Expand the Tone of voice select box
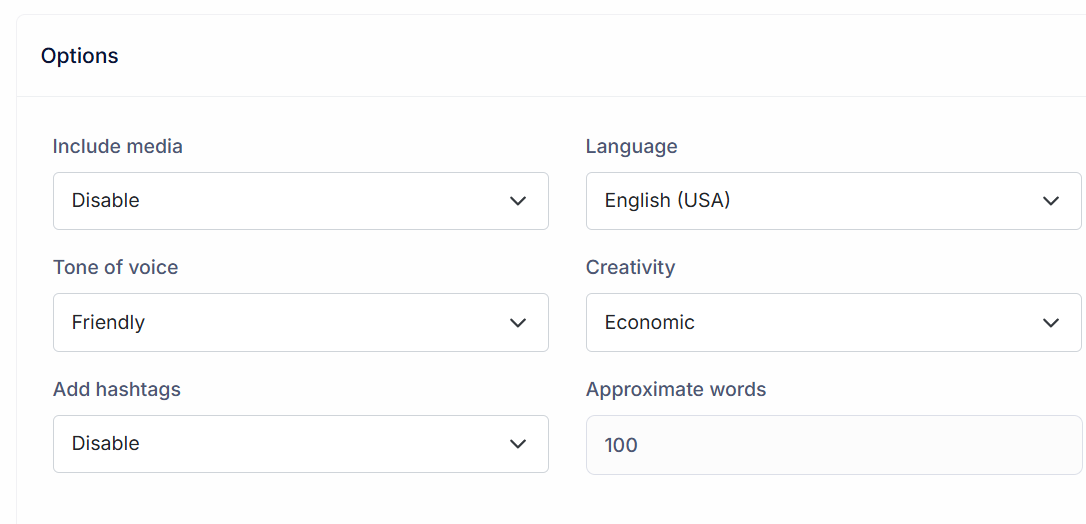 tap(300, 323)
